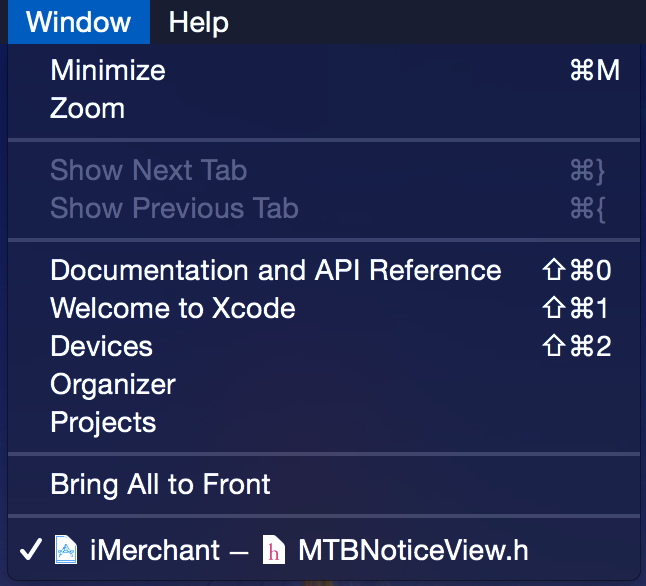
Task: Click the ⇧⌘1 shortcut beside Welcome to Xcode
Action: pos(575,308)
